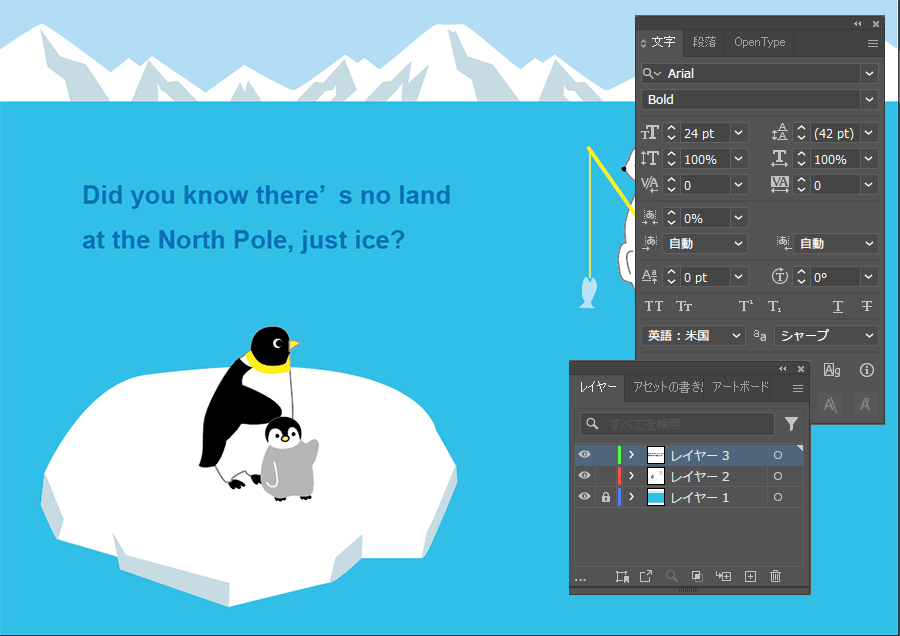Screen dimensions: 900x636
Task: Open the Character panel hamburger menu
Action: 872,43
